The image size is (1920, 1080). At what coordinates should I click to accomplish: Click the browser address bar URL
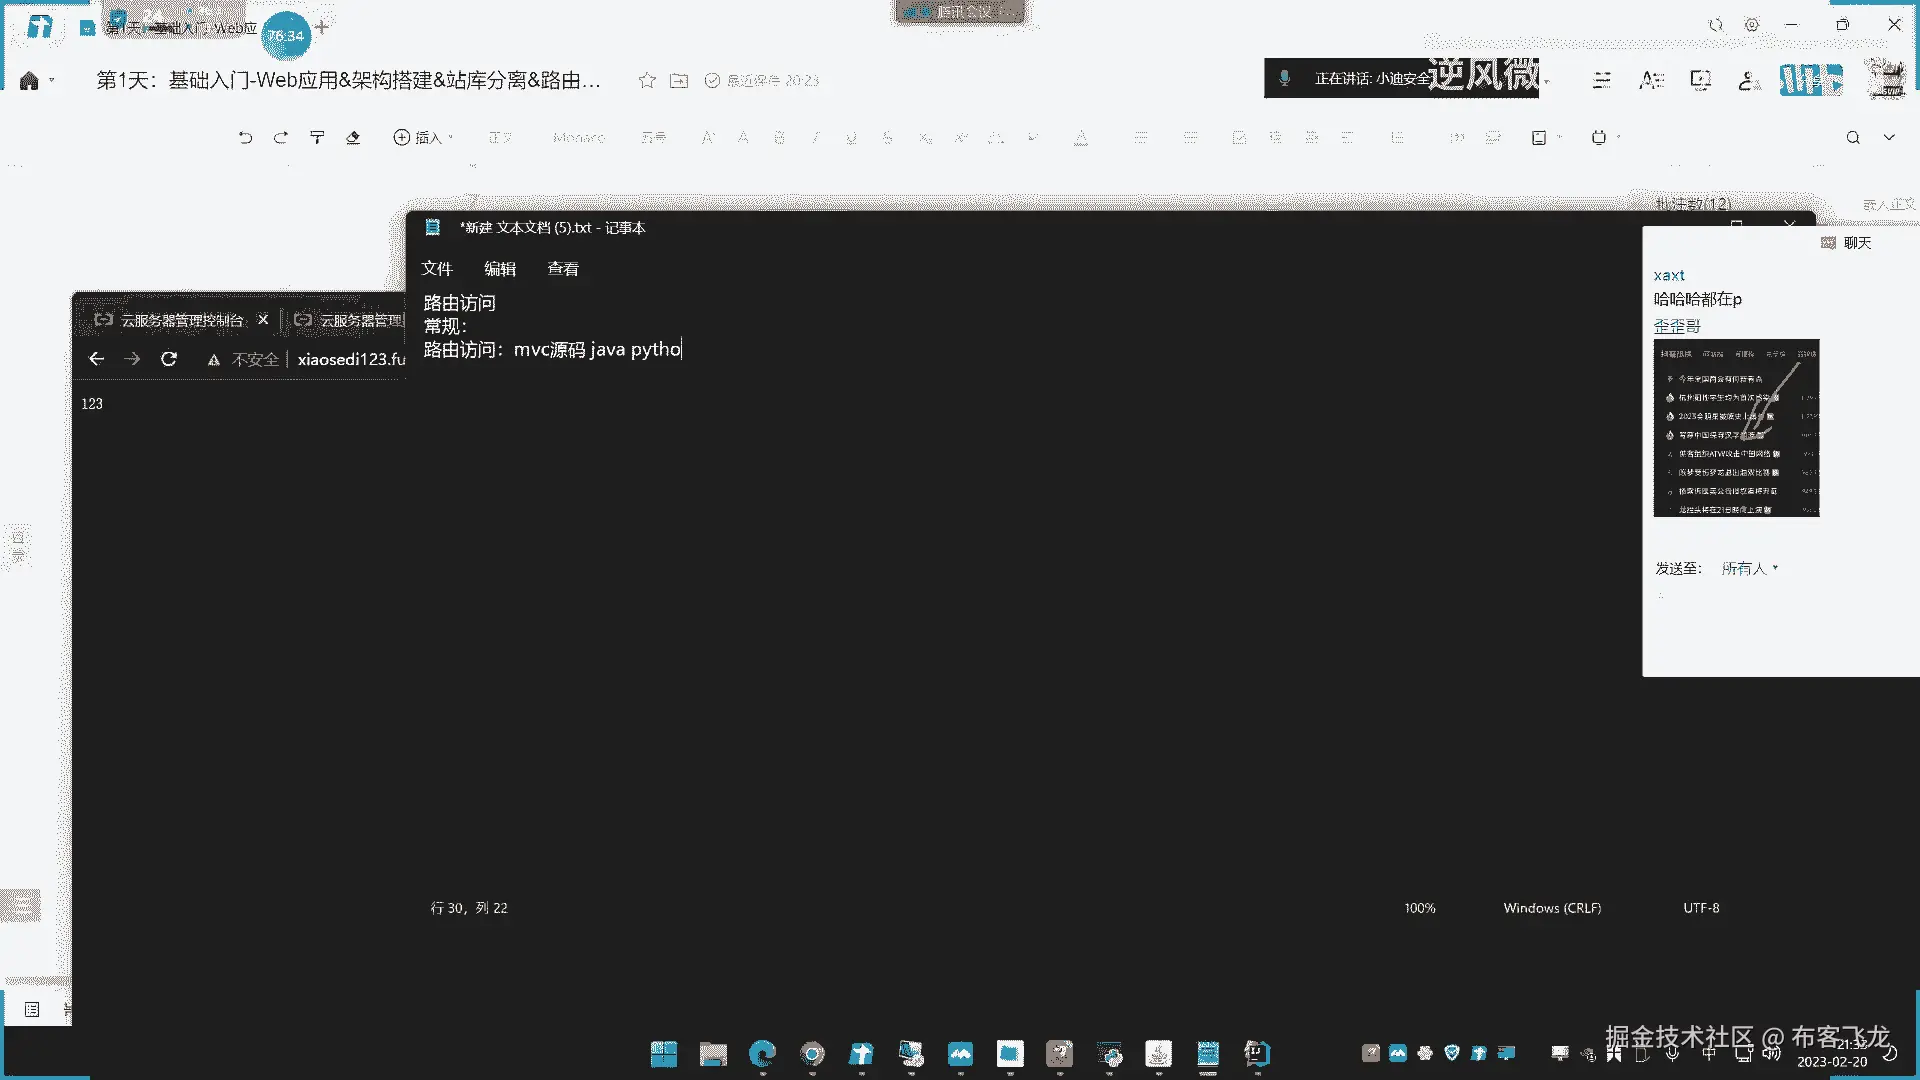coord(351,359)
